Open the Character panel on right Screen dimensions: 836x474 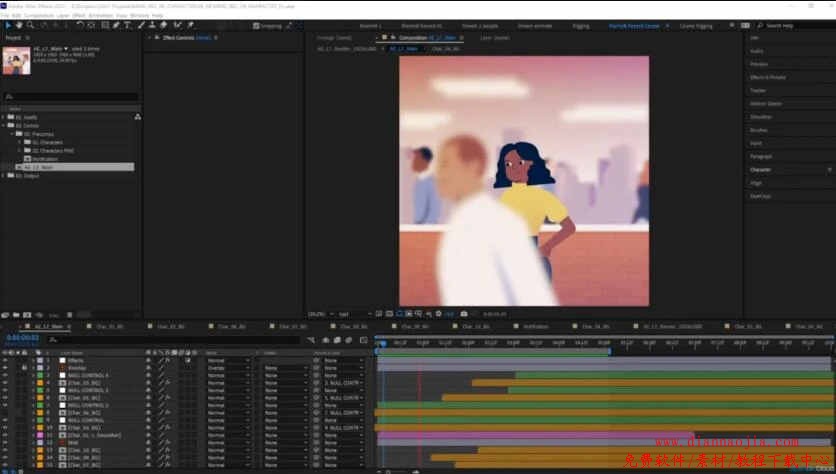point(762,169)
